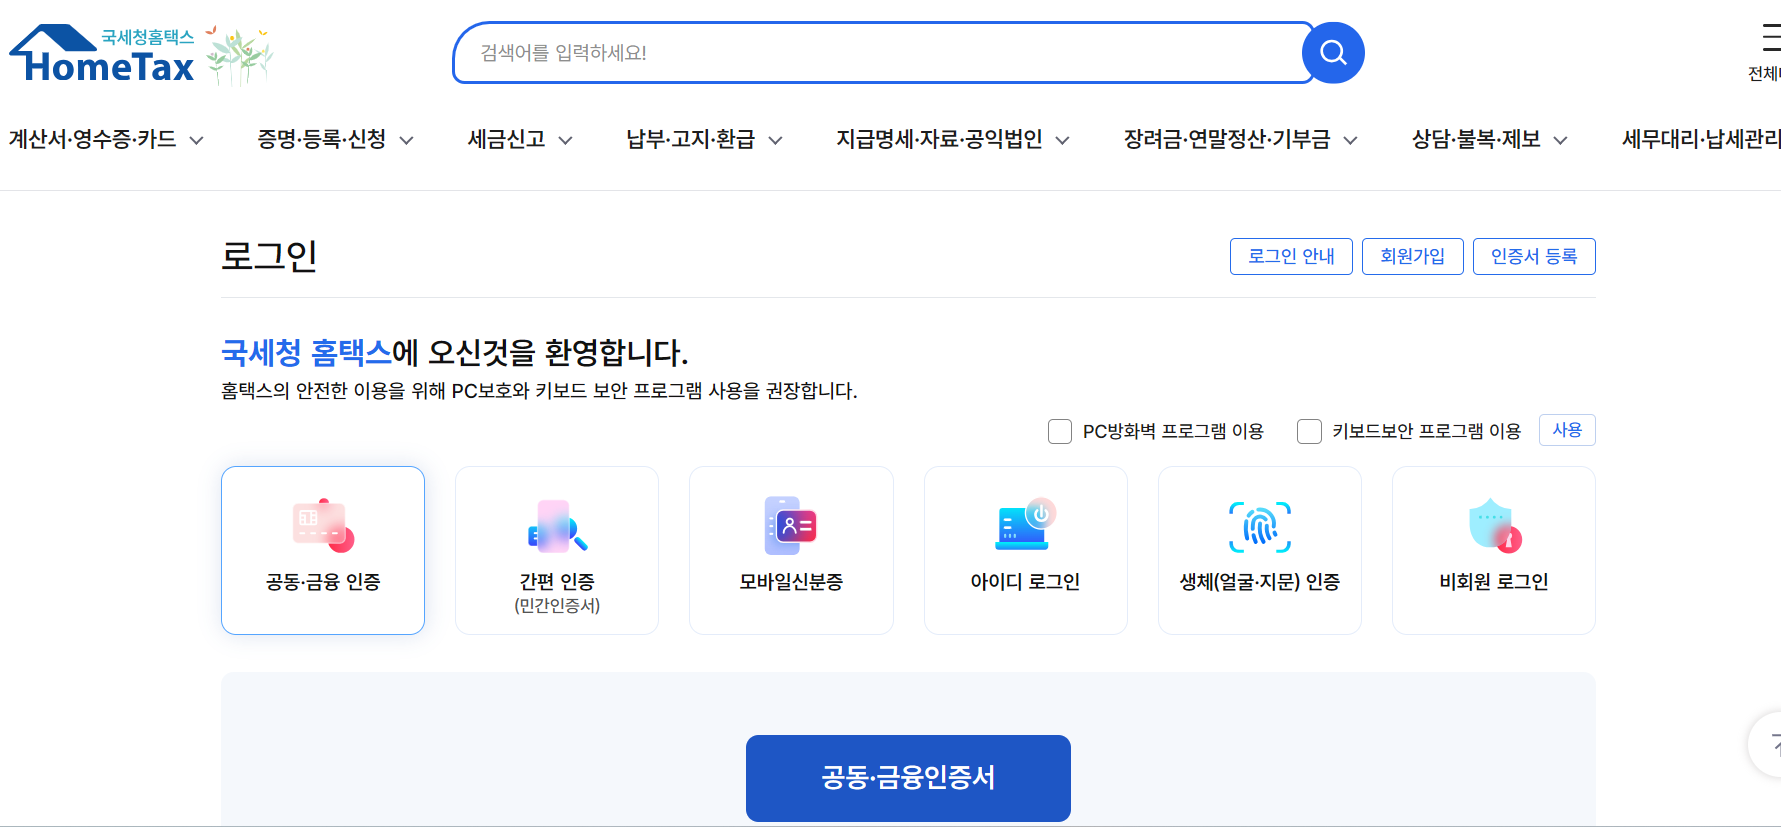This screenshot has height=827, width=1781.
Task: Select 아이디 로그인 card icon
Action: click(x=1025, y=524)
